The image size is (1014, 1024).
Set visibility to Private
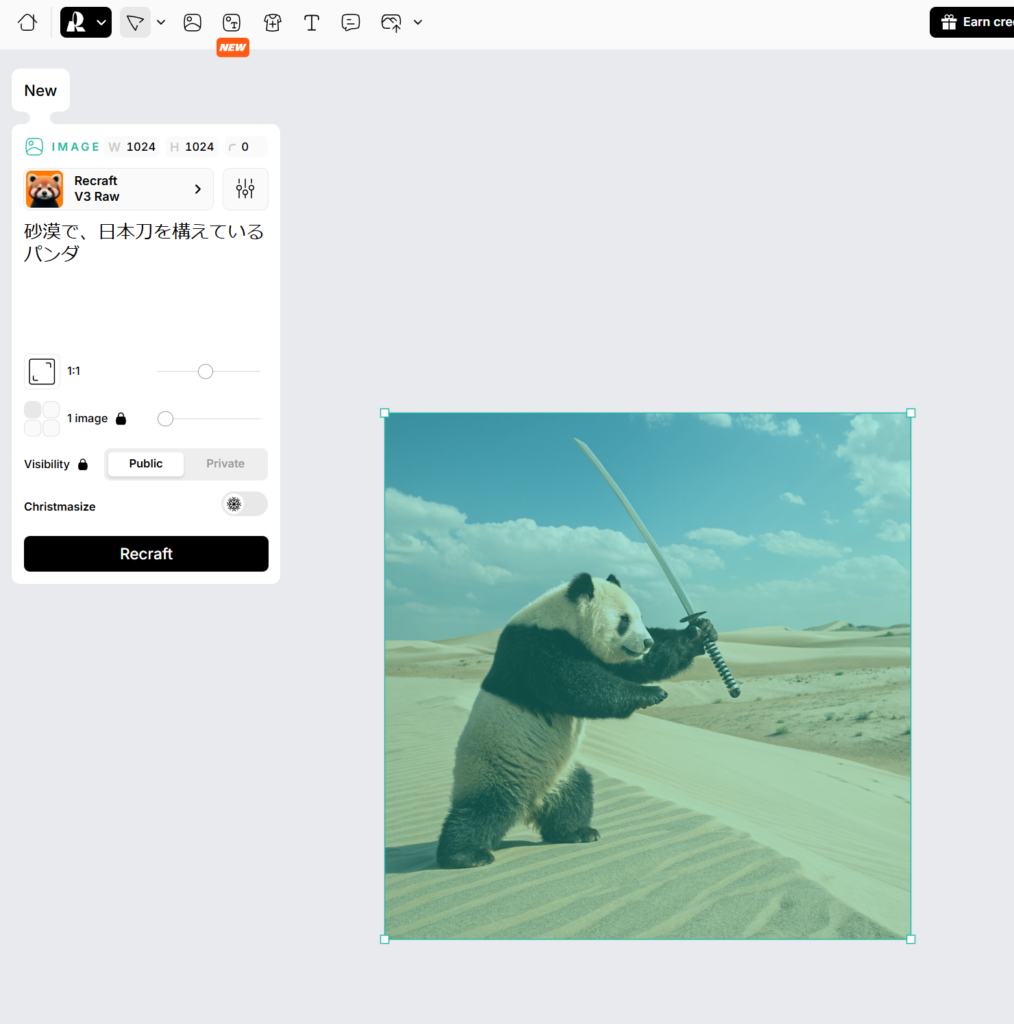[x=225, y=464]
